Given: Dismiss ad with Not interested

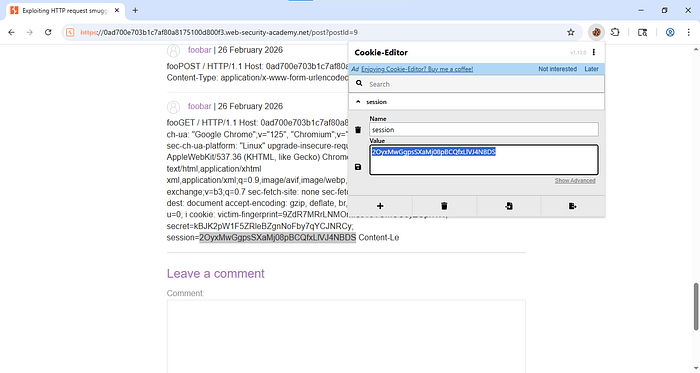Looking at the screenshot, I should pos(557,69).
